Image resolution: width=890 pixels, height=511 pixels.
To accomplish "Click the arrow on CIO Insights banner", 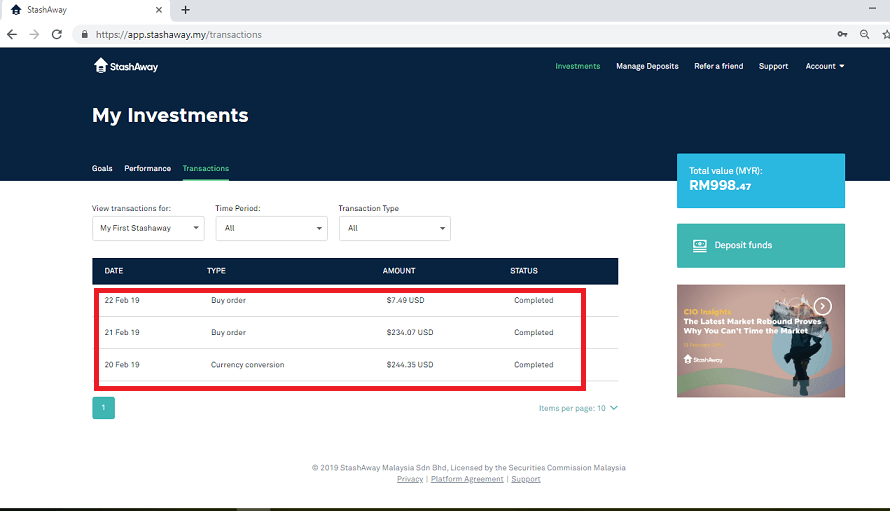I will [822, 307].
